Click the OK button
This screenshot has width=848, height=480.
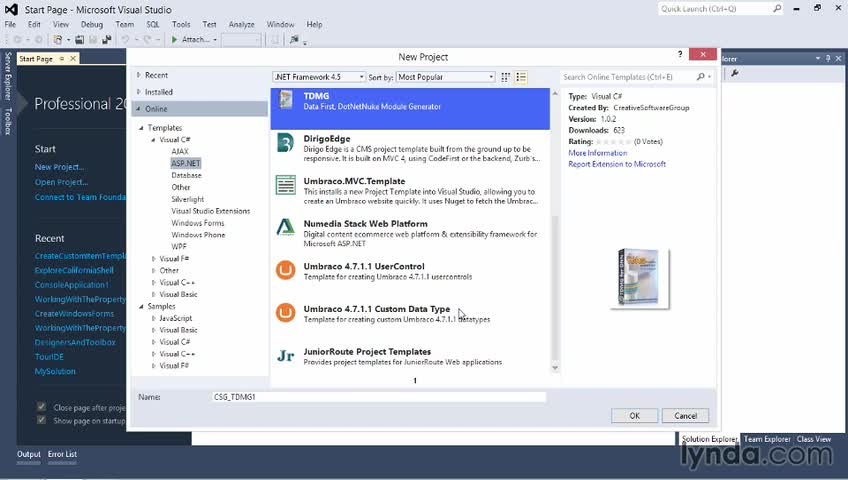[634, 416]
